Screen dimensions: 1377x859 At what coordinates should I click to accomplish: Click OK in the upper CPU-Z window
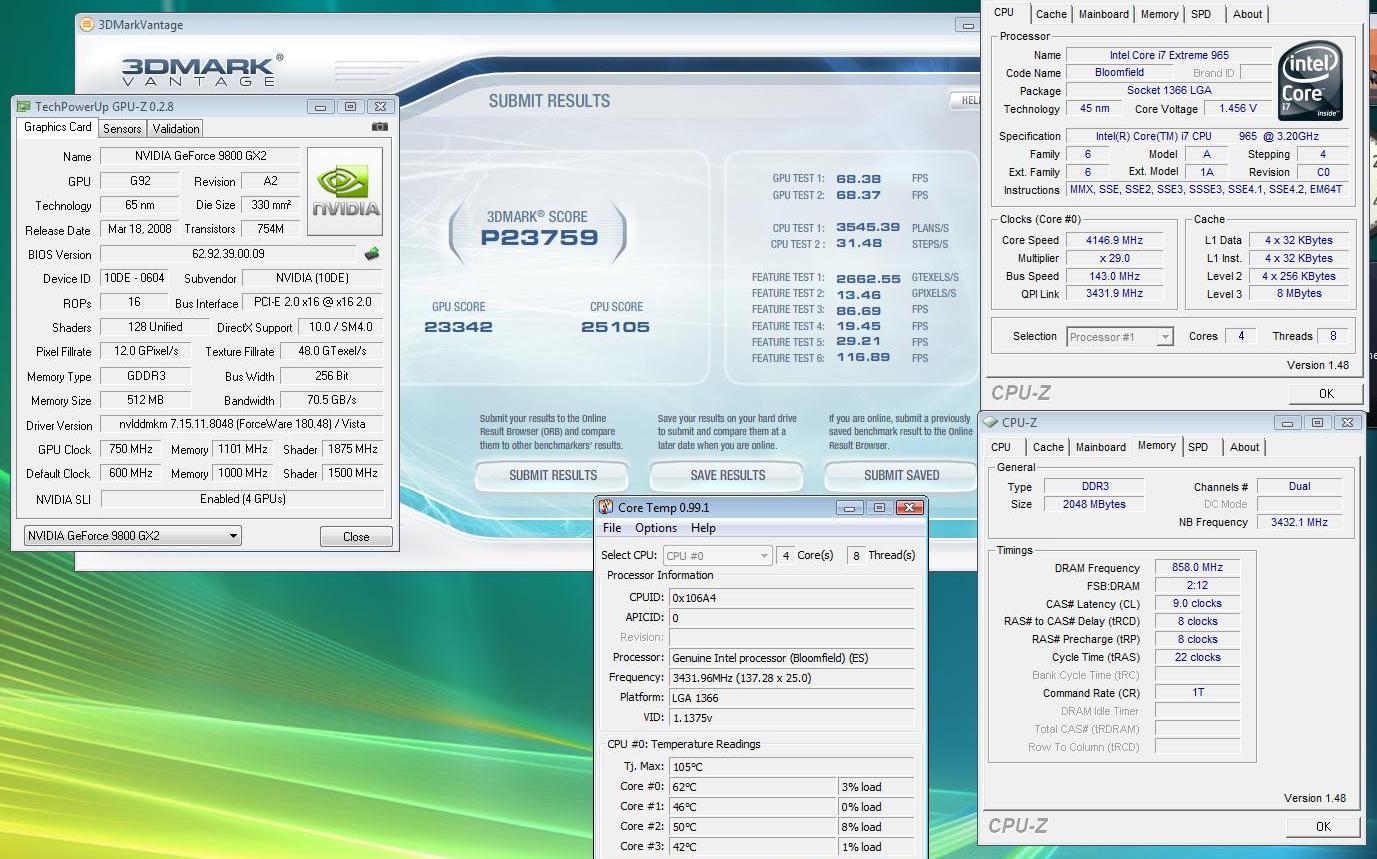1326,393
